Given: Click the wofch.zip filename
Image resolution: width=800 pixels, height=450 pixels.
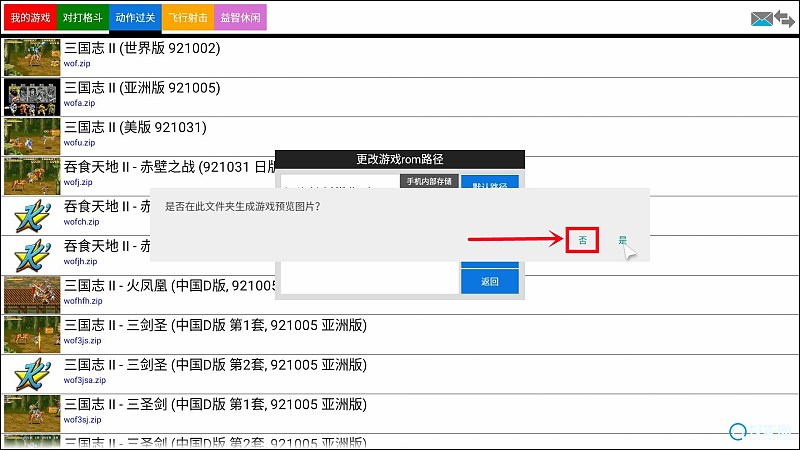Looking at the screenshot, I should [81, 222].
